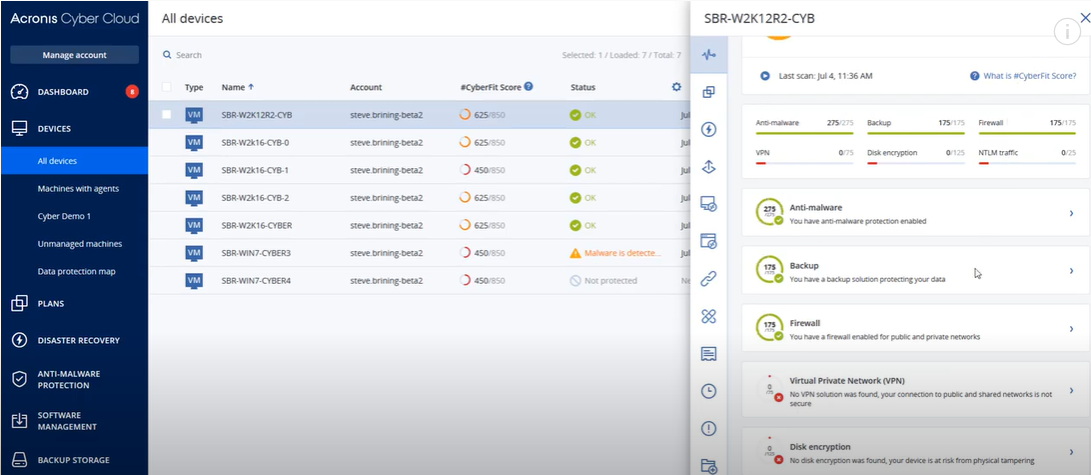Open the exclamation alerts icon in device panel
Viewport: 1091px width, 475px height.
pyautogui.click(x=708, y=428)
